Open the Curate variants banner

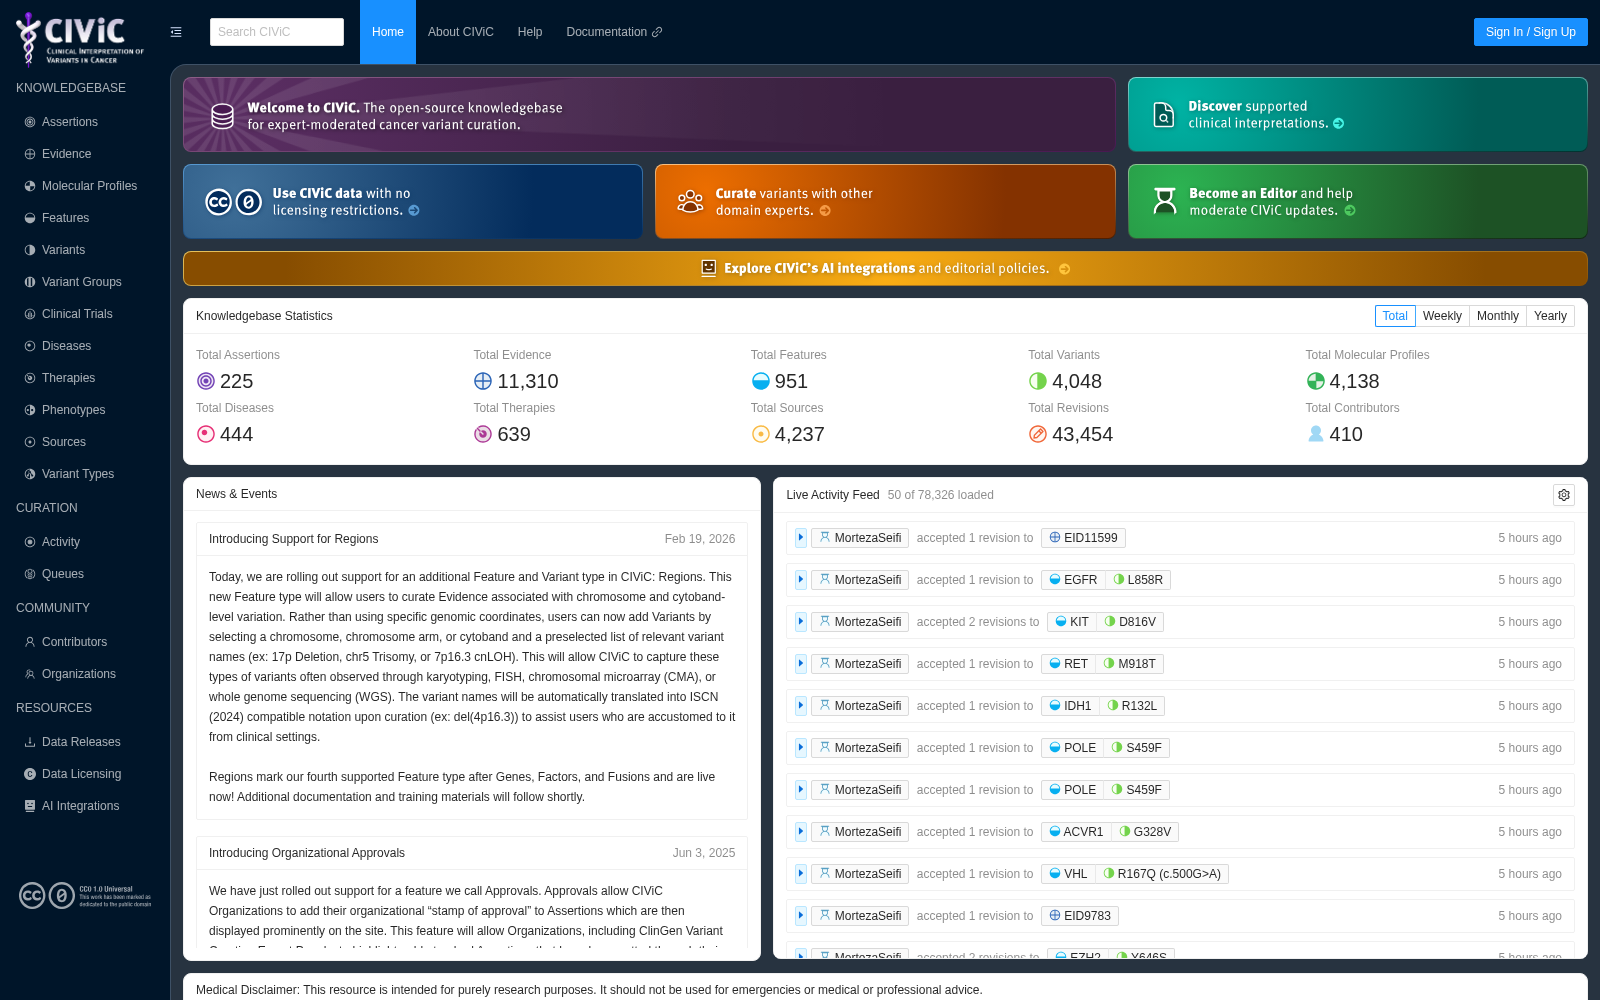click(x=885, y=202)
